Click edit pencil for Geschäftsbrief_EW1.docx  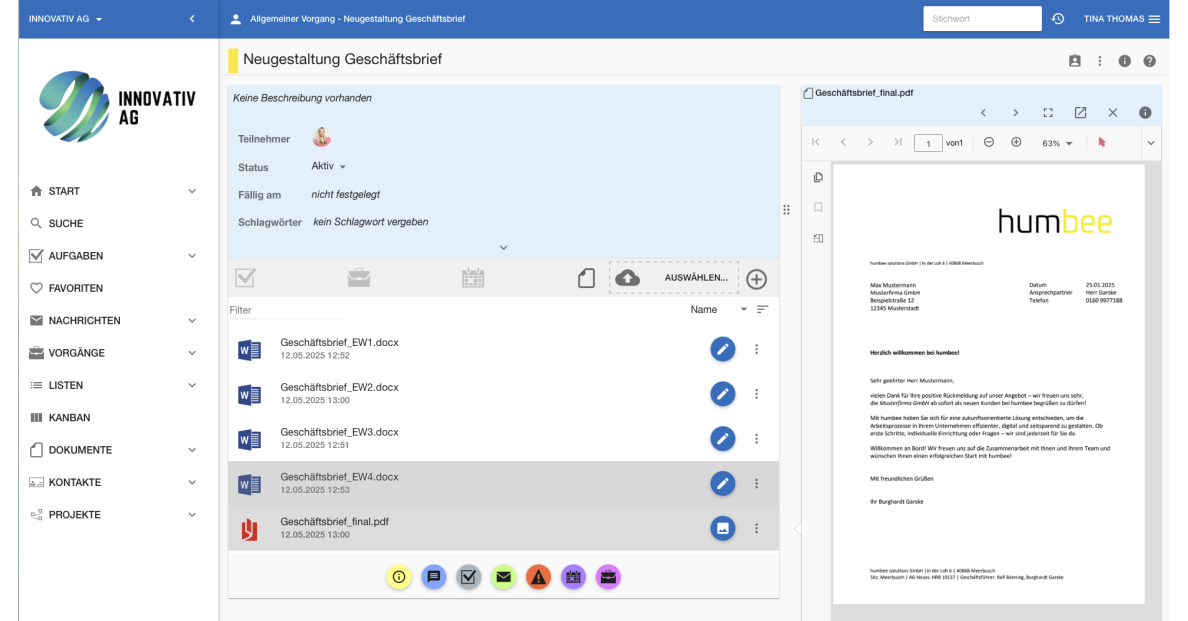(x=722, y=348)
